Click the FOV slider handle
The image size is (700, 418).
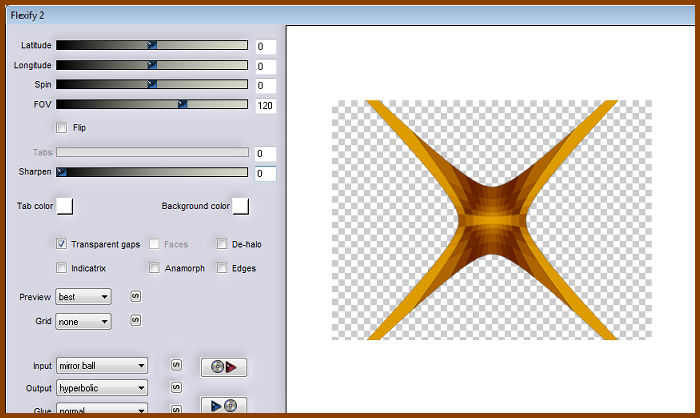point(182,104)
